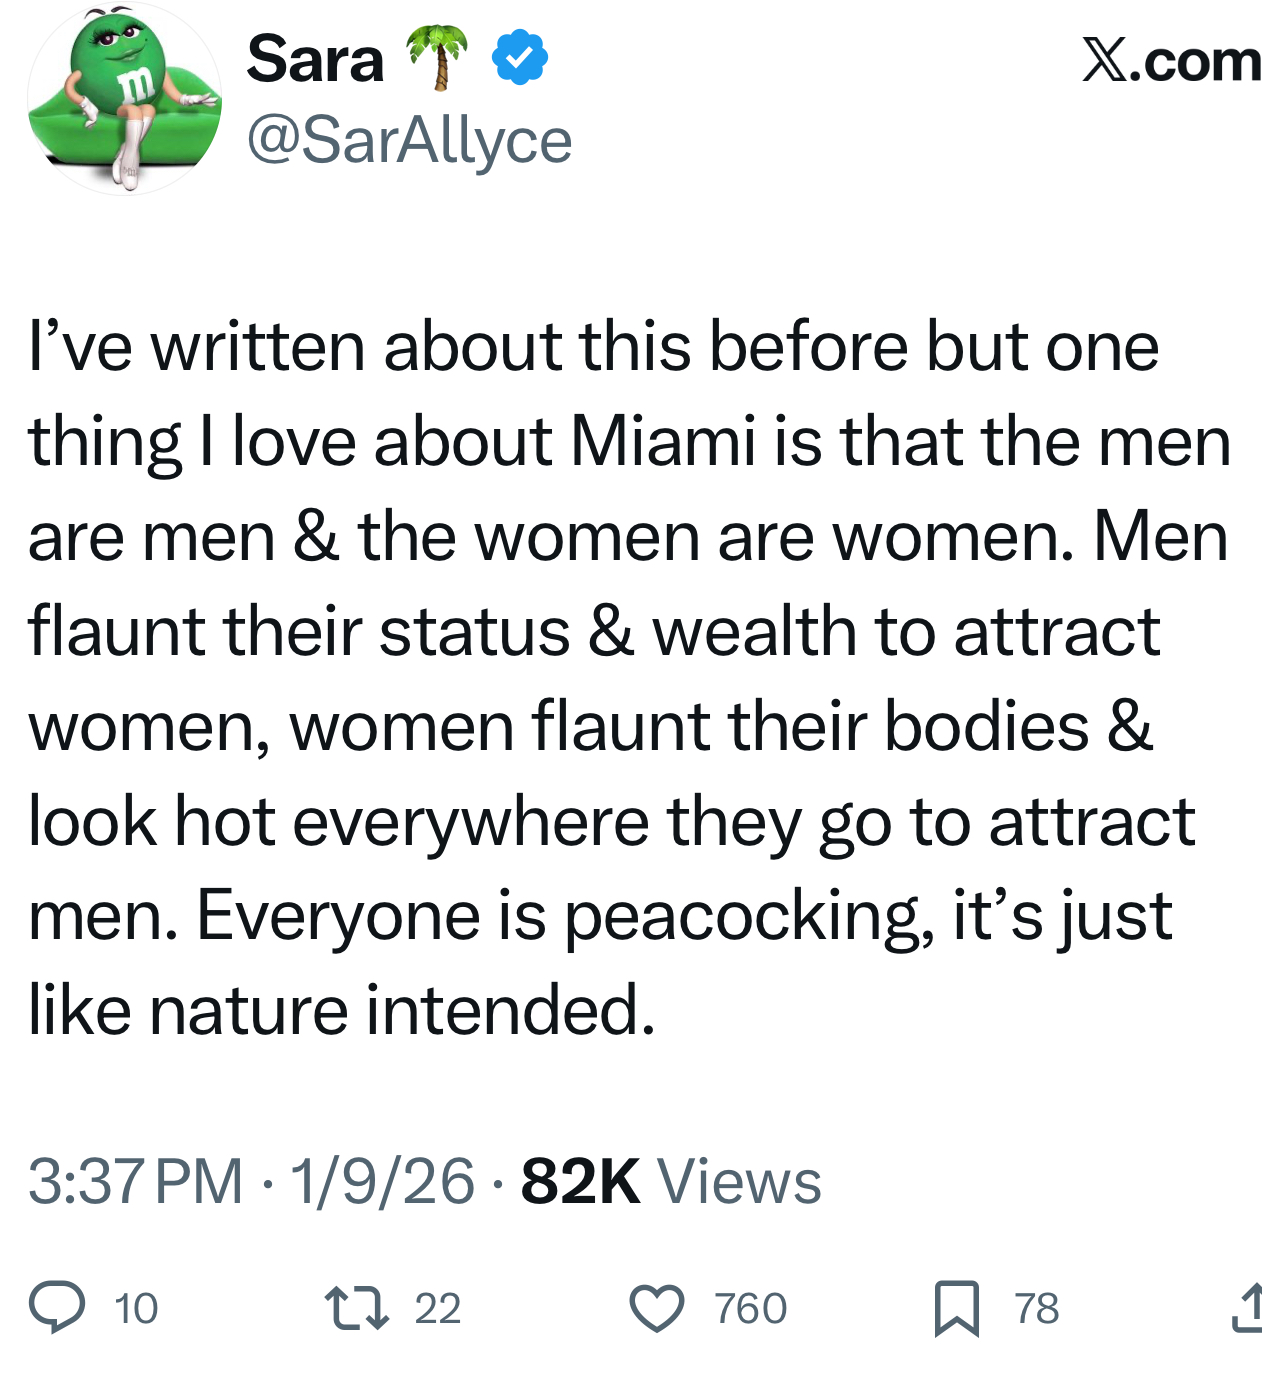Click the repost count 22

[x=438, y=1308]
